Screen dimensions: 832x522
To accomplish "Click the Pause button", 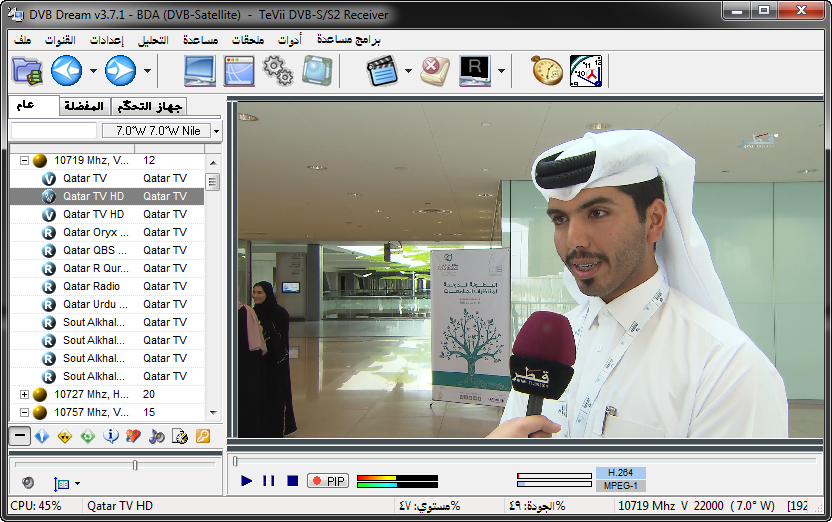I will tap(269, 481).
